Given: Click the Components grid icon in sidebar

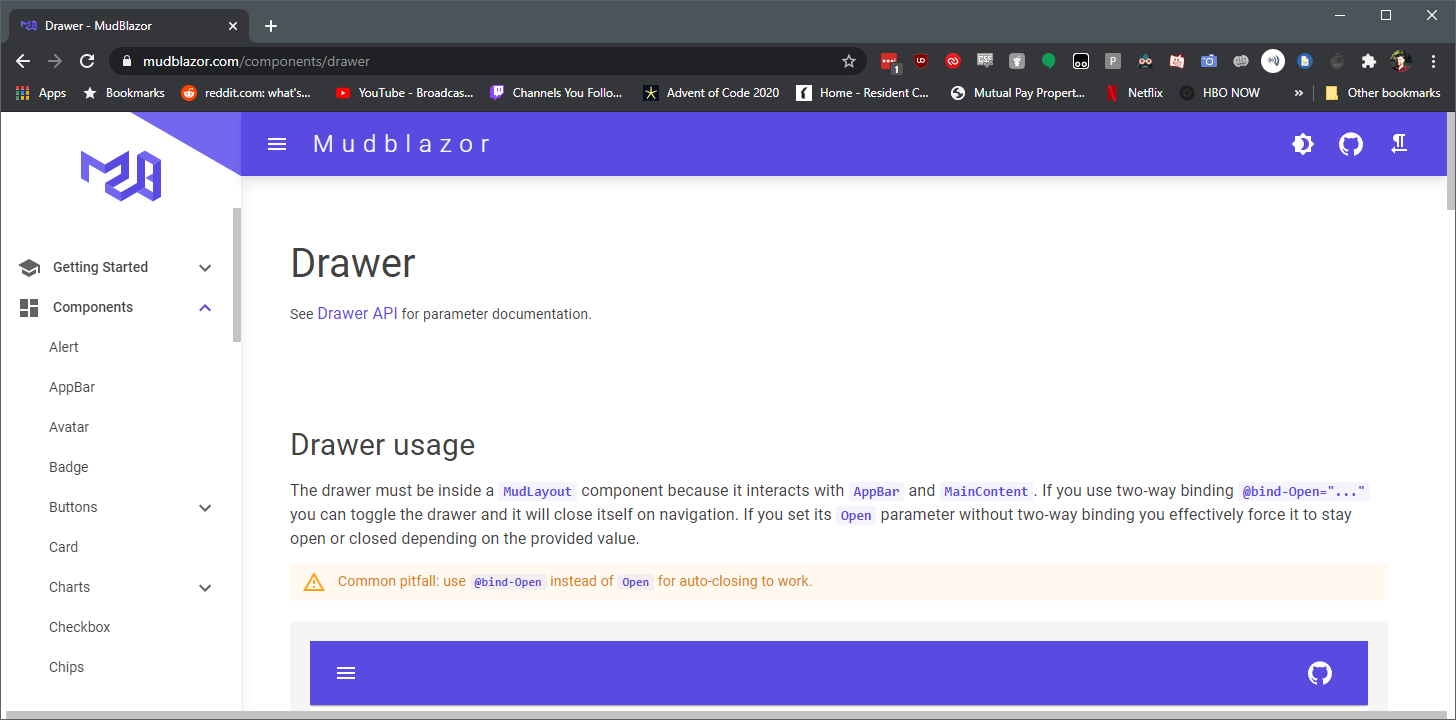Looking at the screenshot, I should click(x=28, y=307).
